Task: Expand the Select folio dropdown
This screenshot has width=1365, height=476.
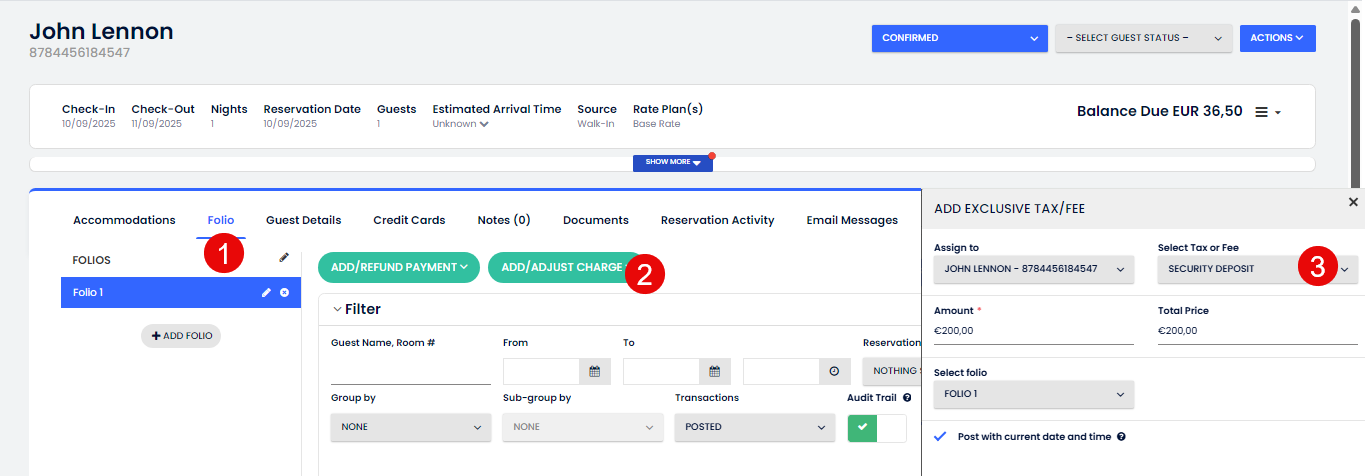Action: click(x=1033, y=394)
